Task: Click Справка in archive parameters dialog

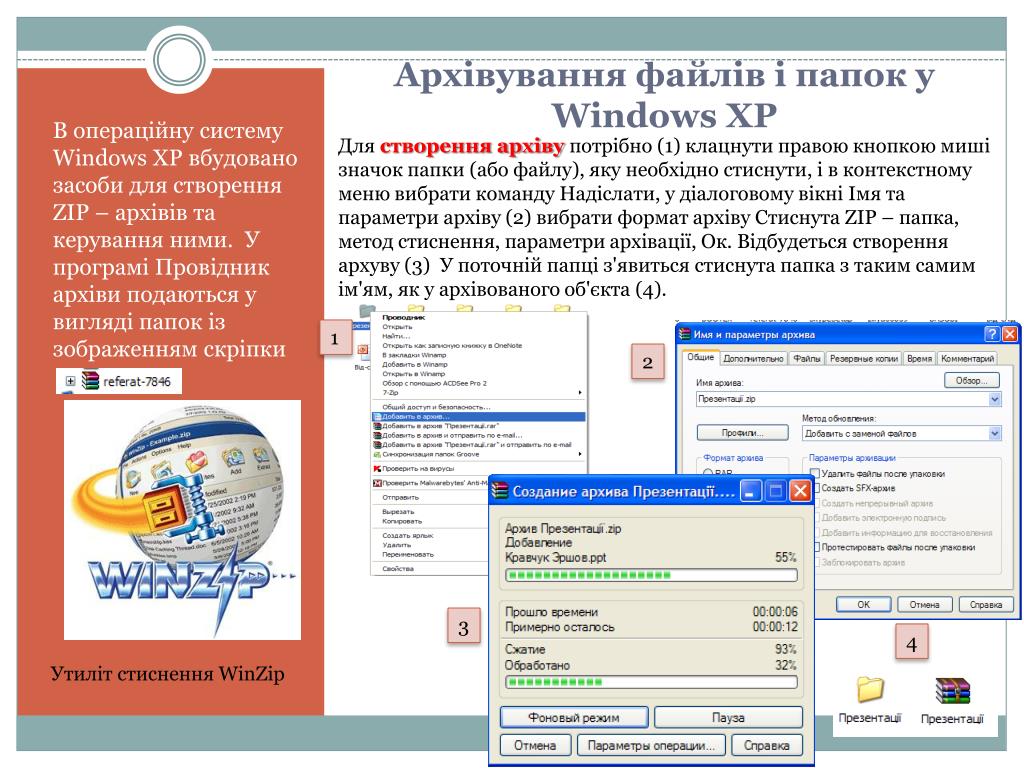Action: point(985,605)
